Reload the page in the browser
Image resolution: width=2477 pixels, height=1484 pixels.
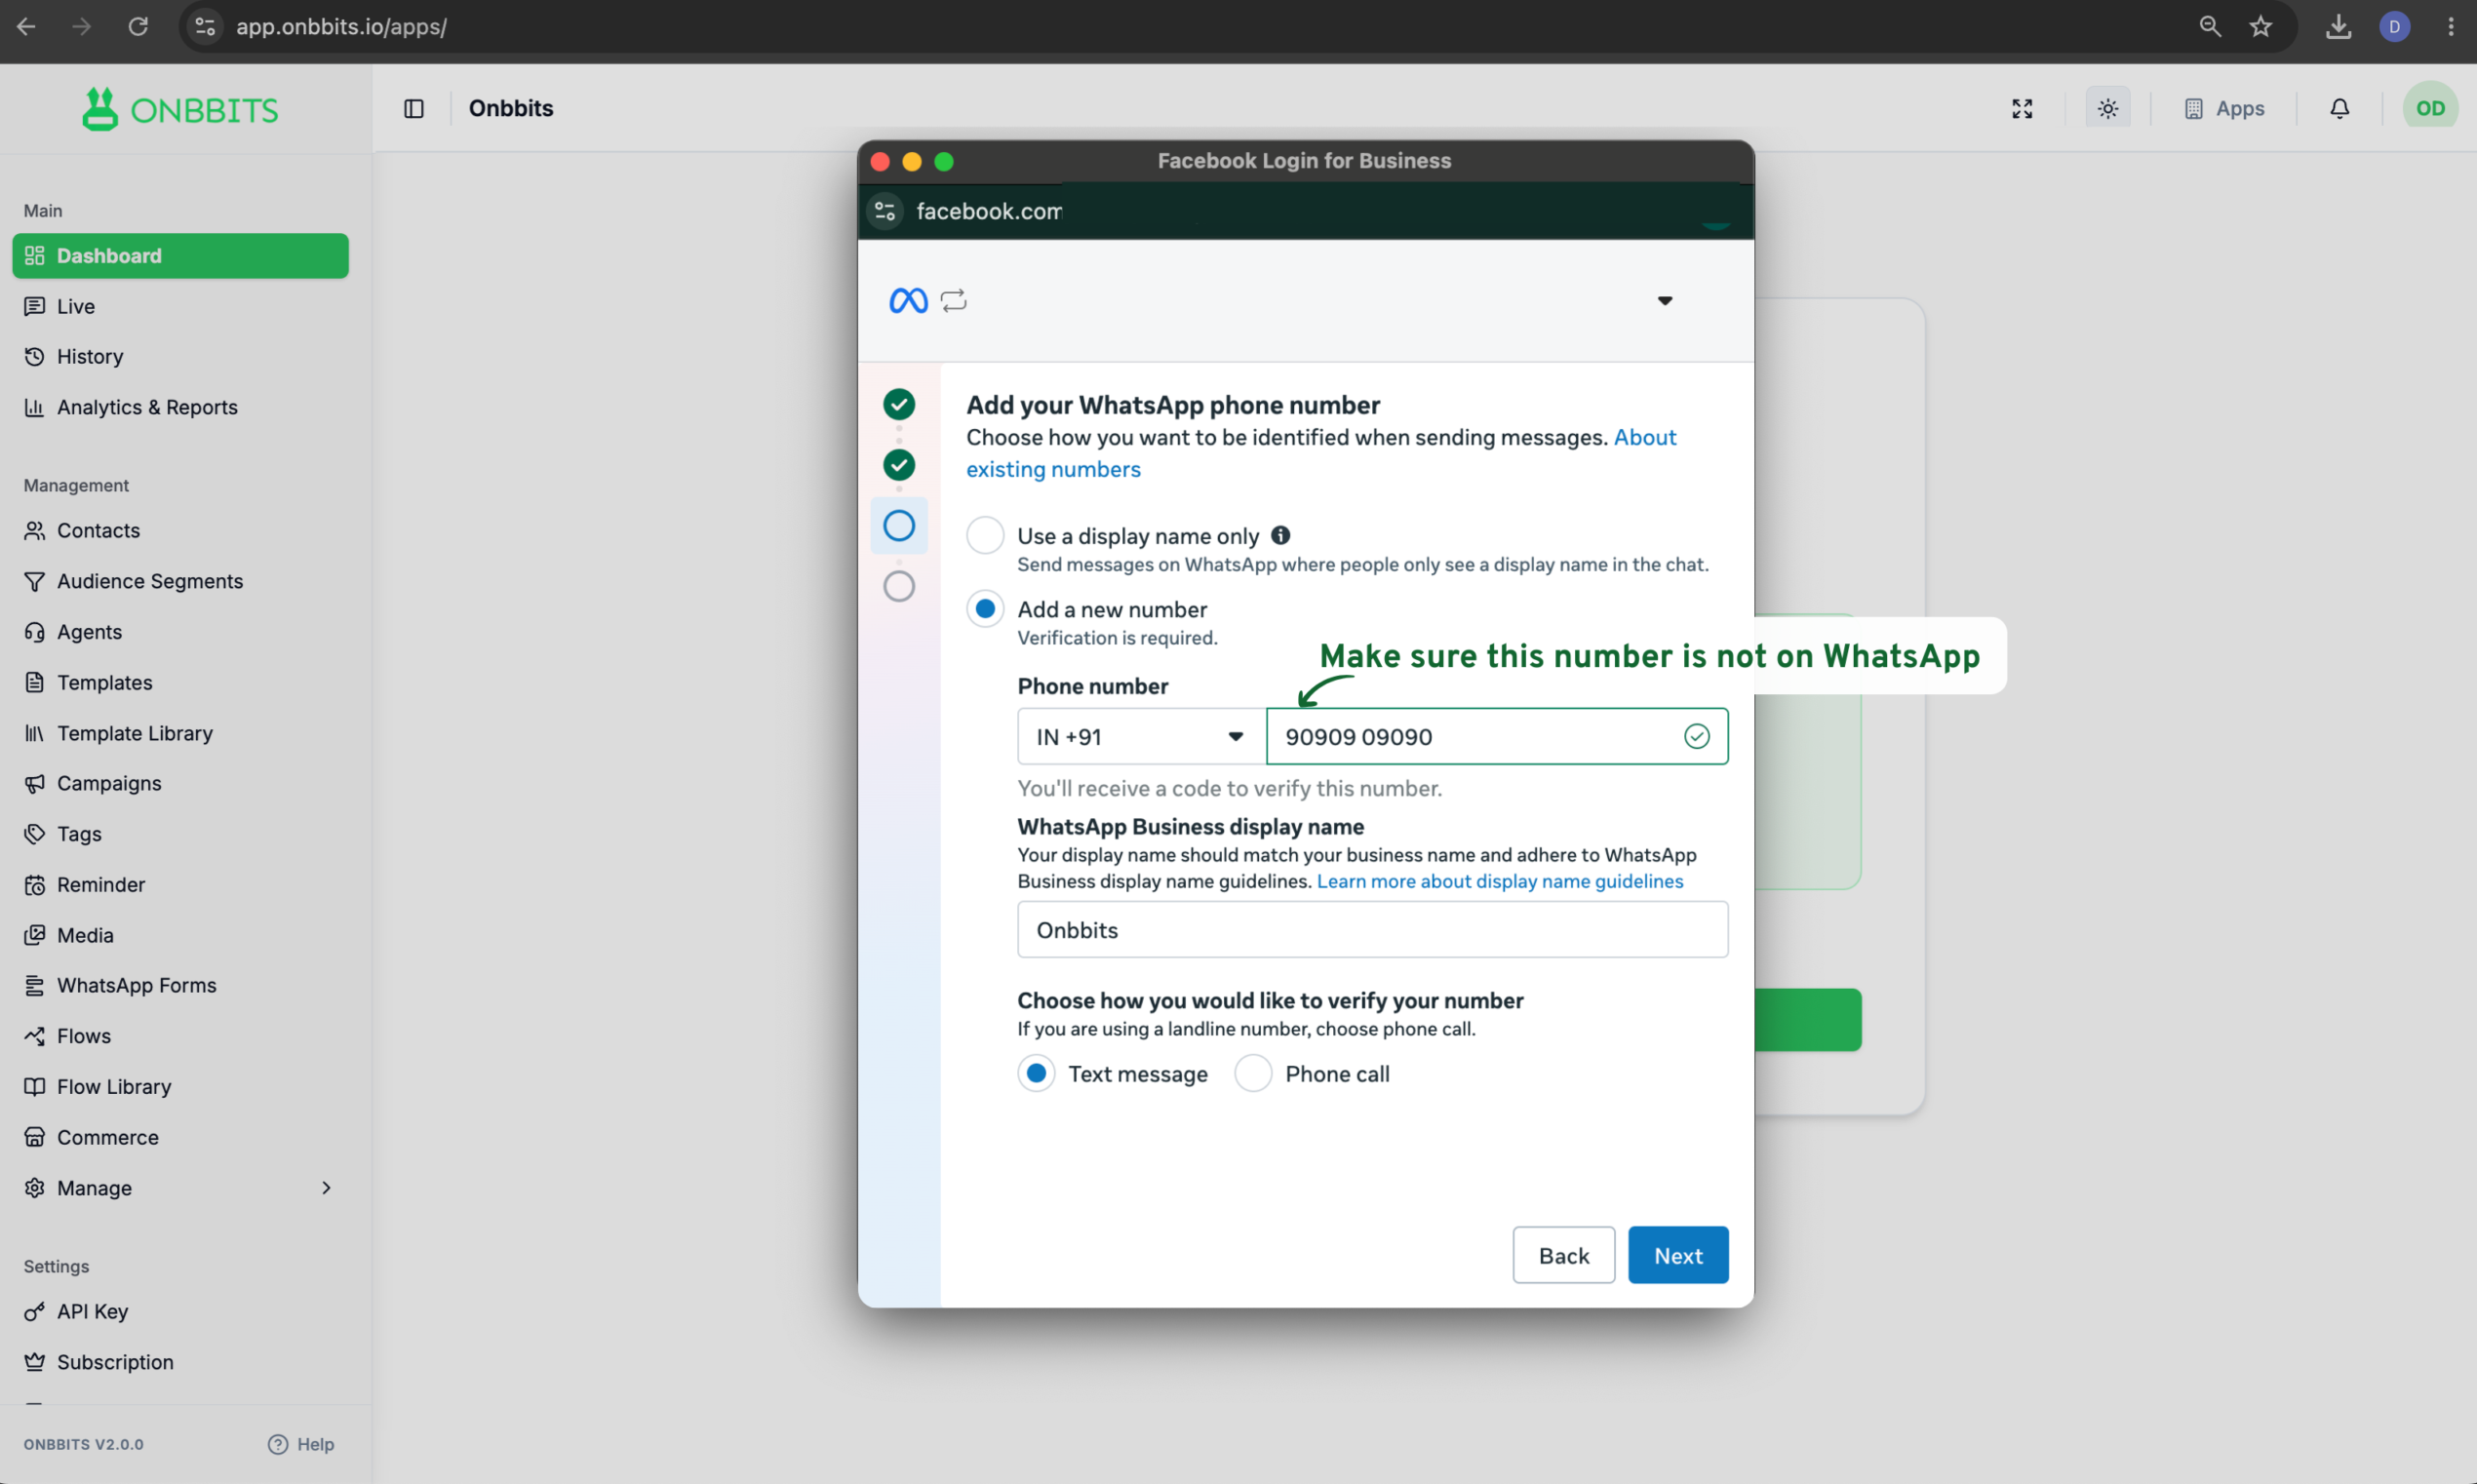(138, 27)
